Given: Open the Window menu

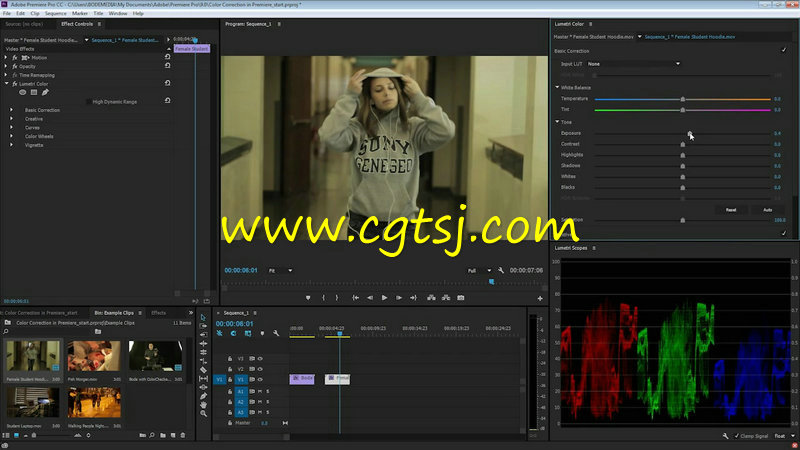Looking at the screenshot, I should coord(117,13).
